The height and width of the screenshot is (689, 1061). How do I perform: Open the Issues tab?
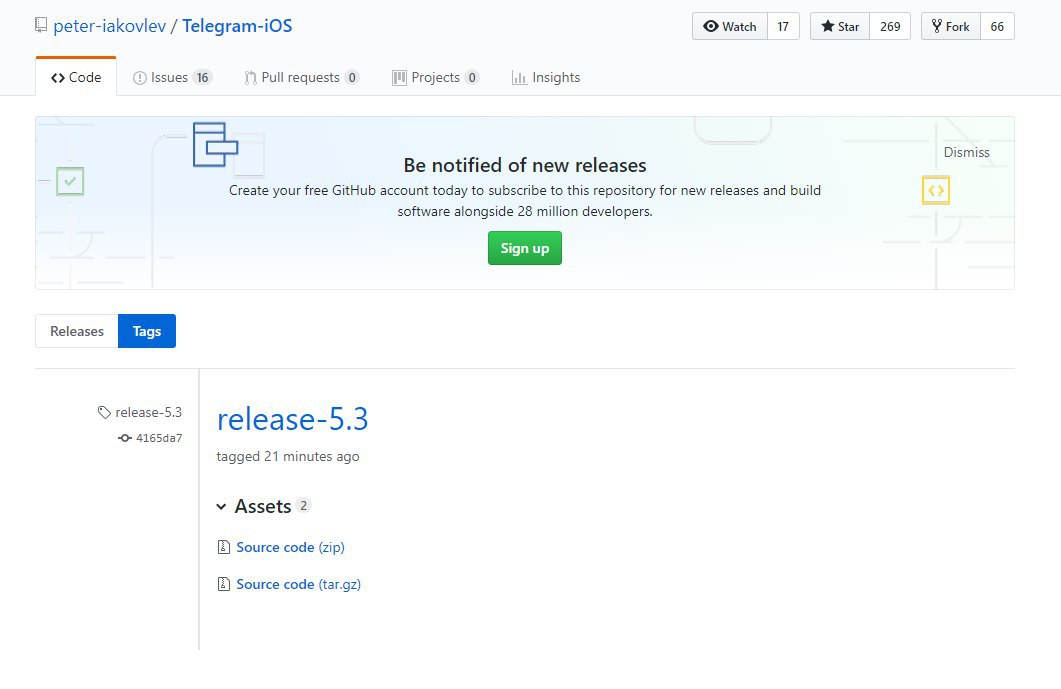pyautogui.click(x=173, y=77)
